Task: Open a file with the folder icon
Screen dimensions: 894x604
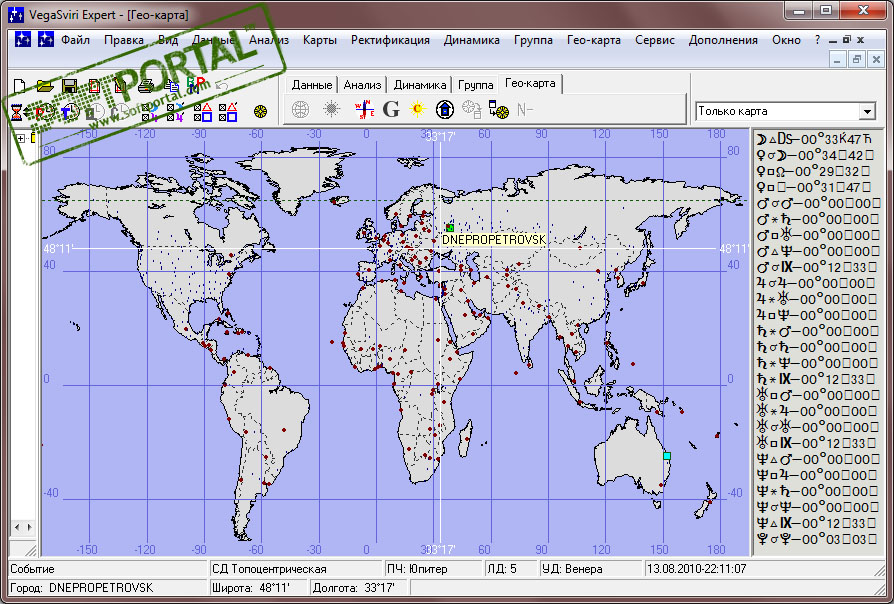Action: [x=44, y=86]
